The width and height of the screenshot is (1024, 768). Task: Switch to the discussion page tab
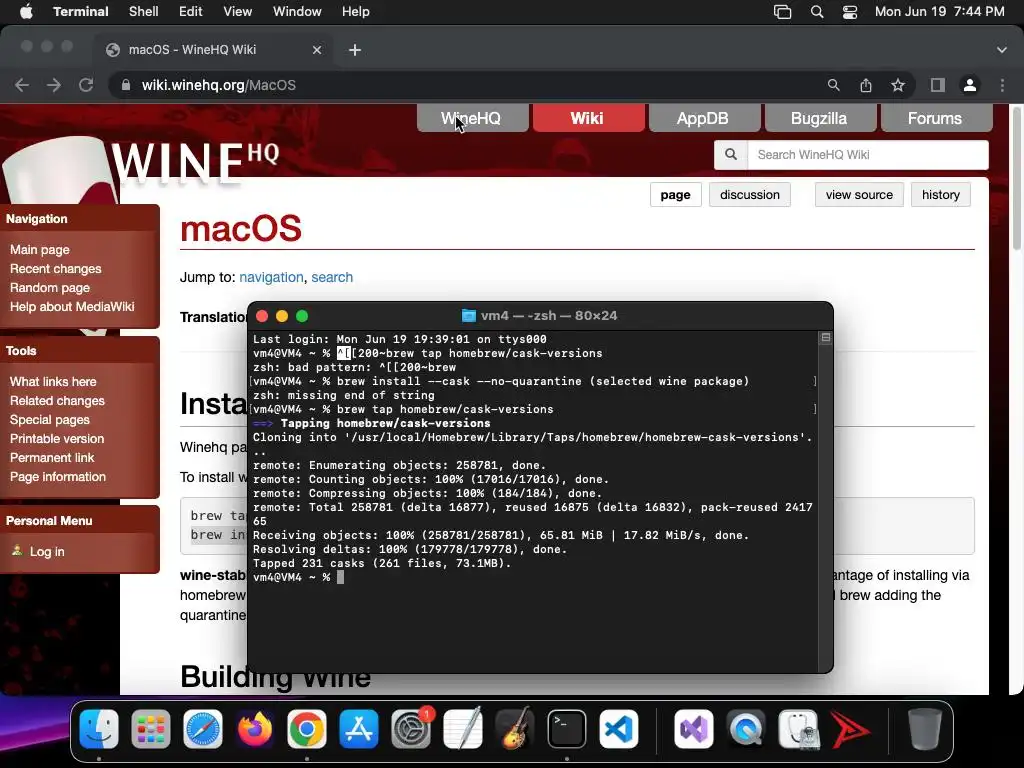tap(750, 195)
